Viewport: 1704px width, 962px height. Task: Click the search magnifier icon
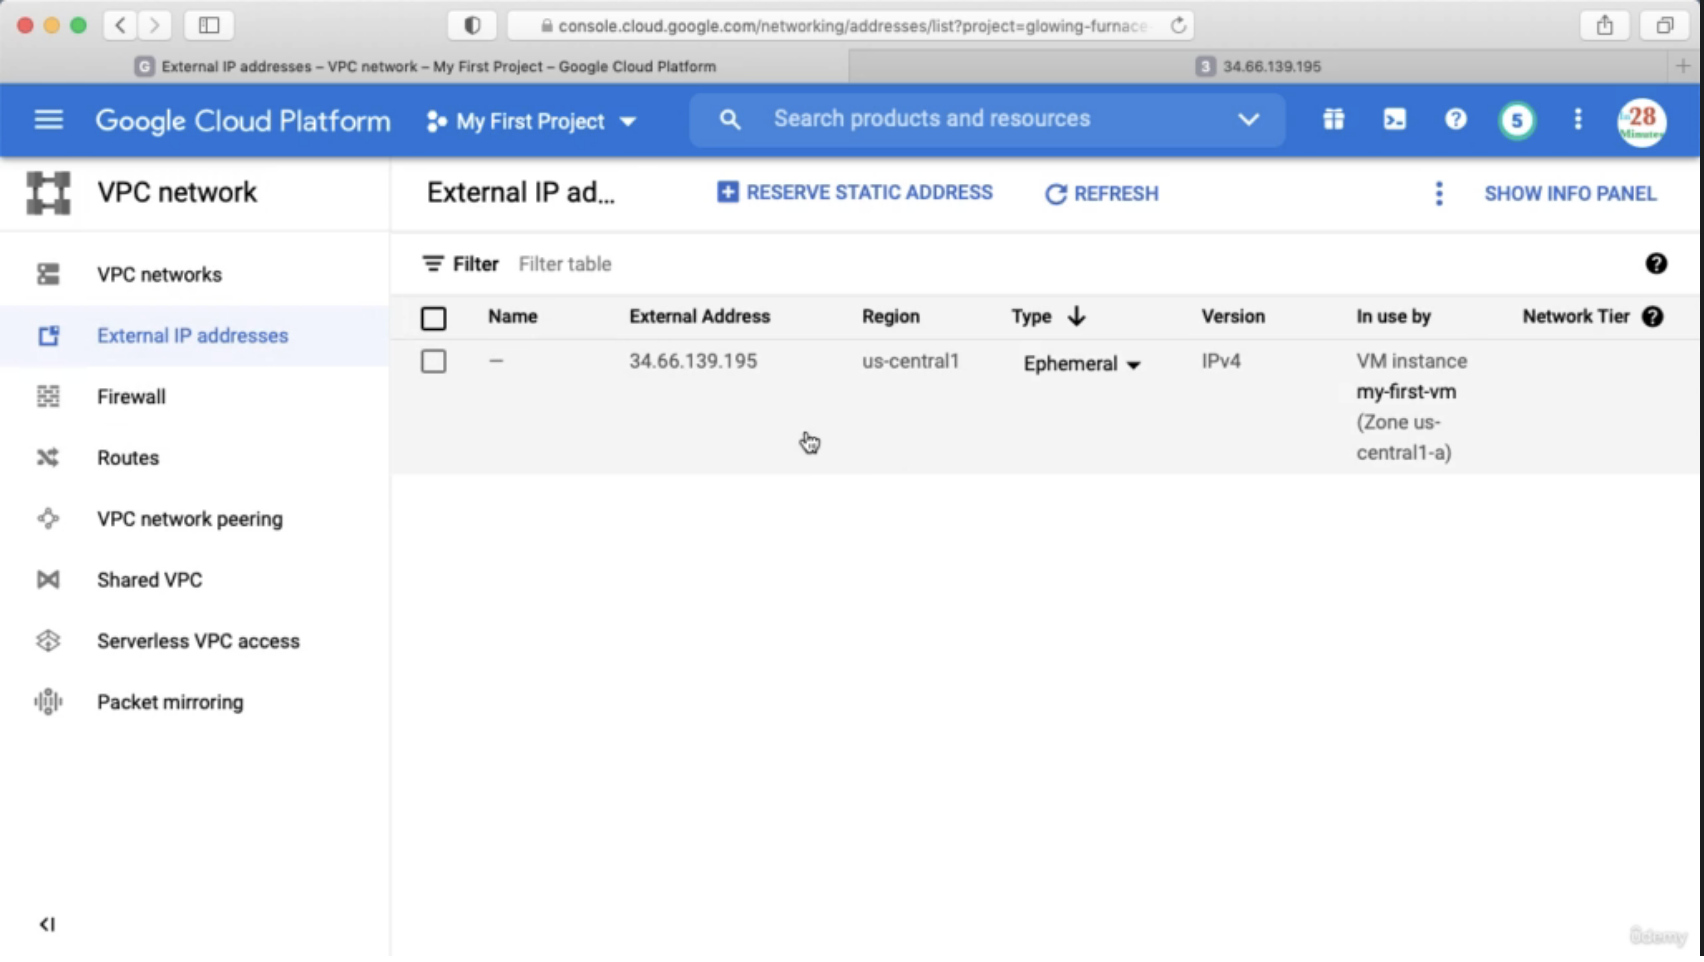click(x=730, y=120)
